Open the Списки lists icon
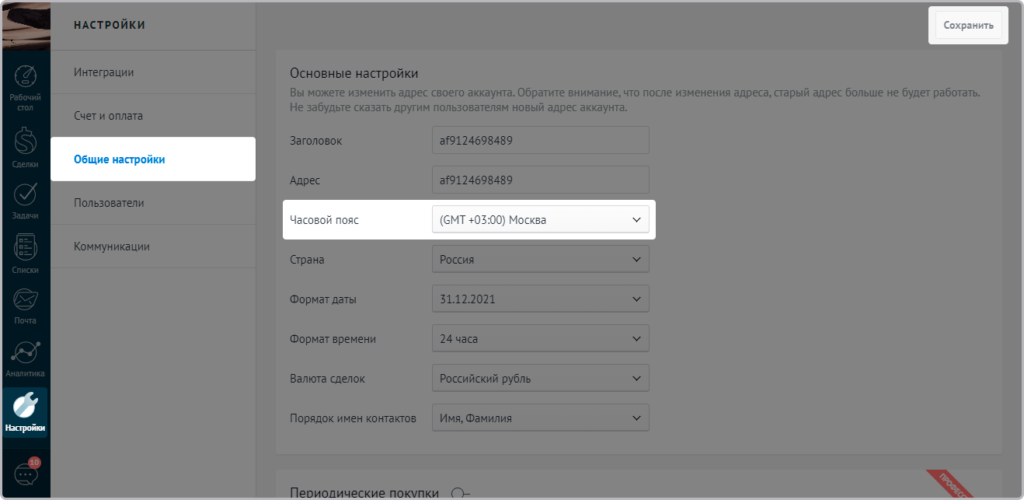 25,252
